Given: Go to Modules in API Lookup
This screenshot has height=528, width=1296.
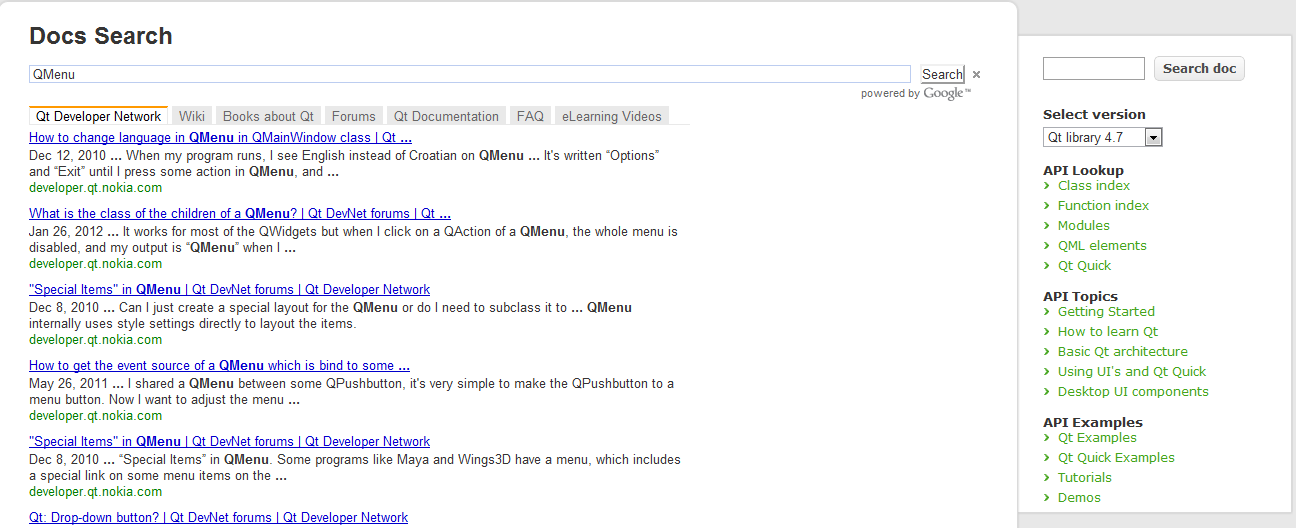Looking at the screenshot, I should pos(1084,226).
